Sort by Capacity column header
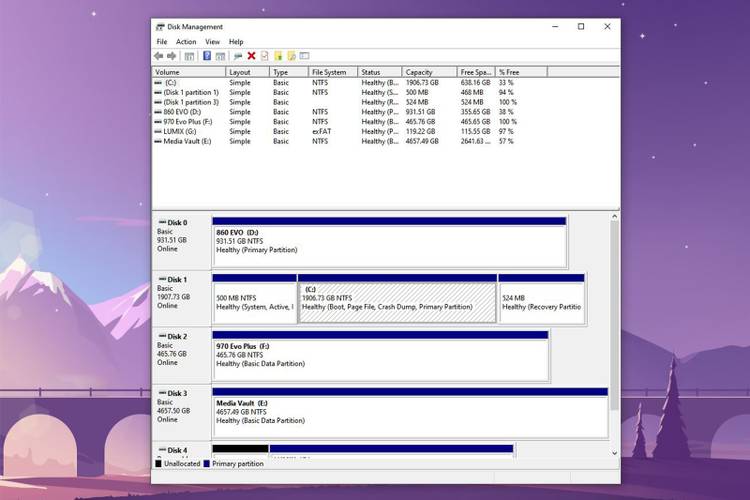Screen dimensions: 750x500 430,72
